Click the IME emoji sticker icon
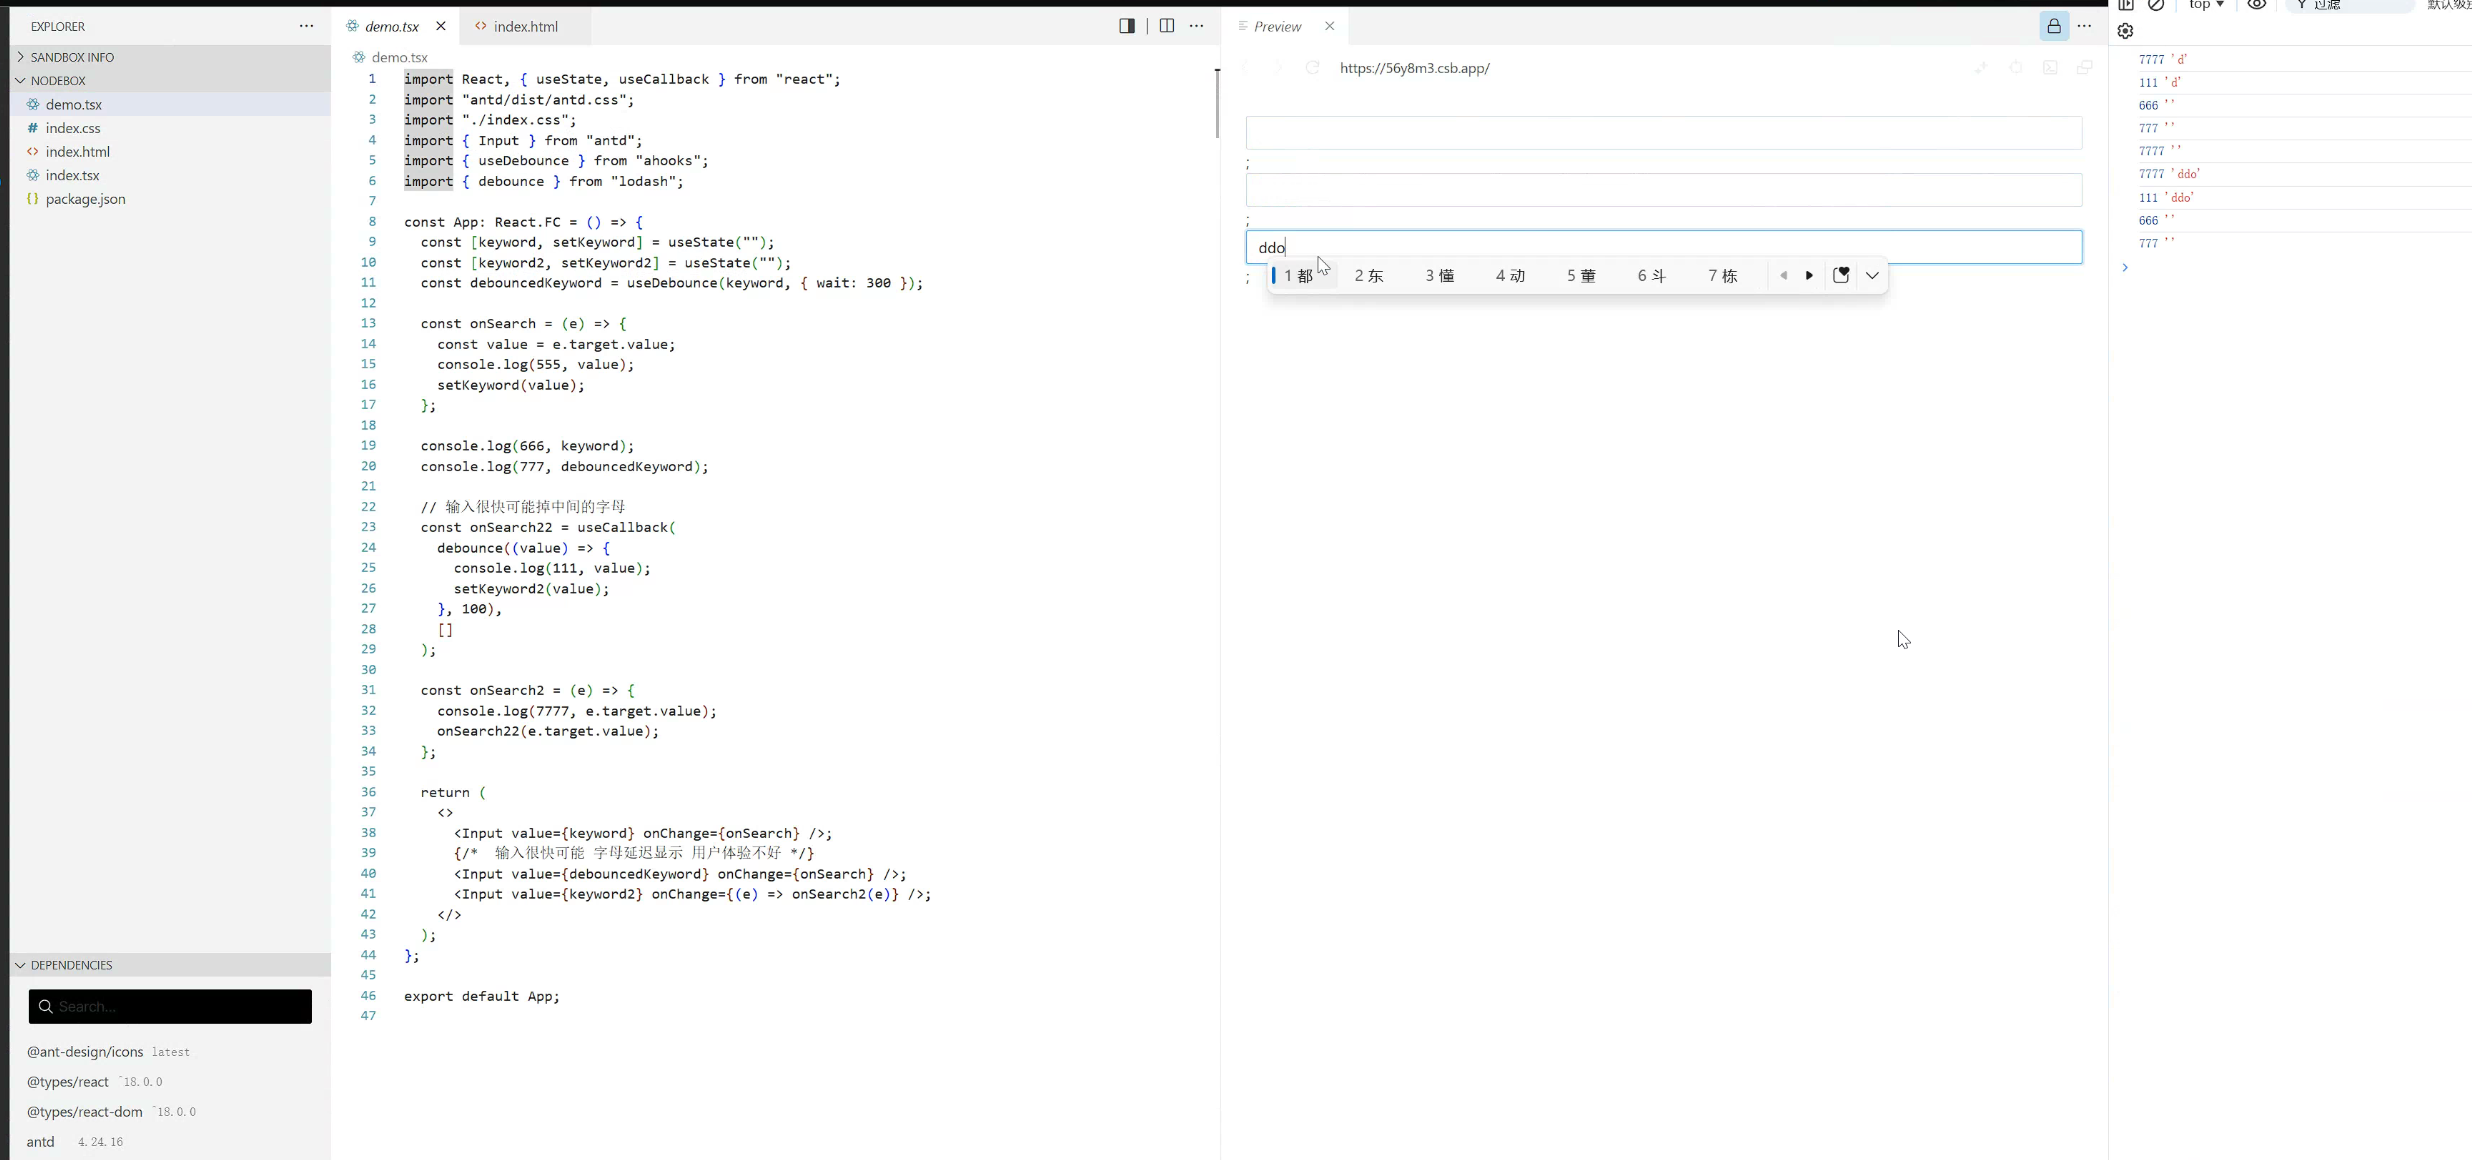The width and height of the screenshot is (2472, 1160). [1841, 276]
